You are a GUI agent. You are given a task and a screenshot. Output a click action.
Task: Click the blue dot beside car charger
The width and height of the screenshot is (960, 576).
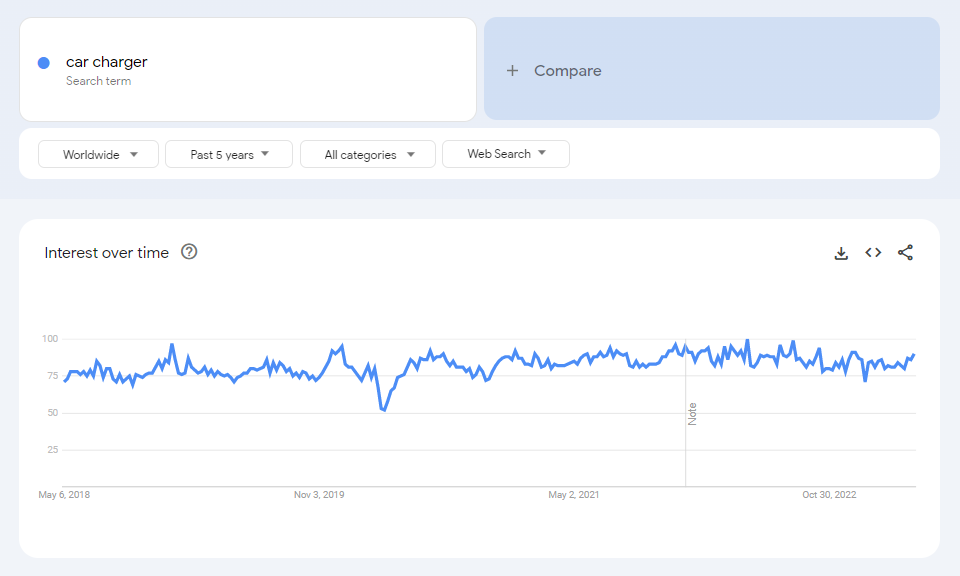tap(44, 63)
